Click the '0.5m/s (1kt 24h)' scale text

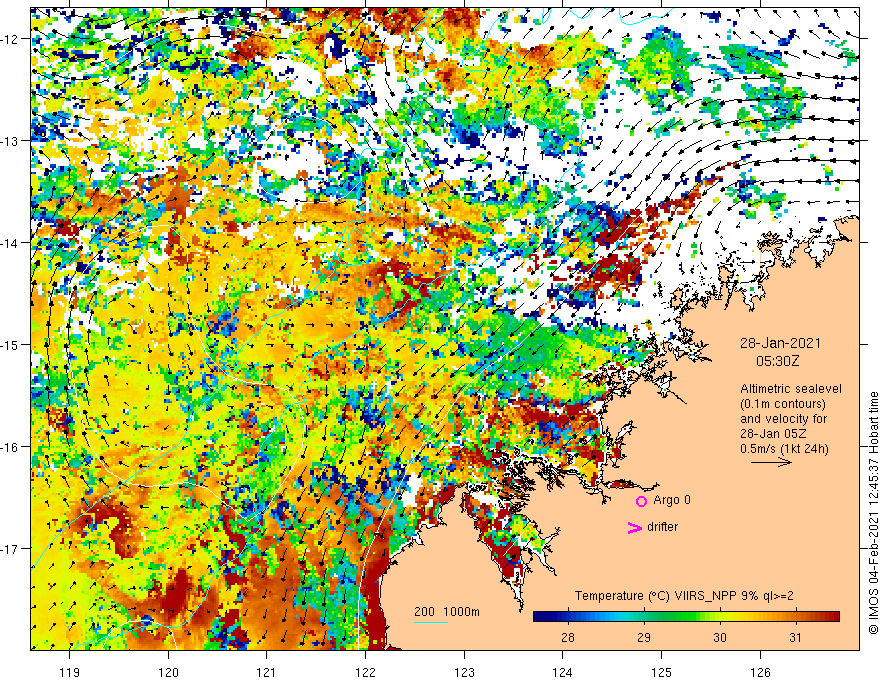(x=785, y=449)
